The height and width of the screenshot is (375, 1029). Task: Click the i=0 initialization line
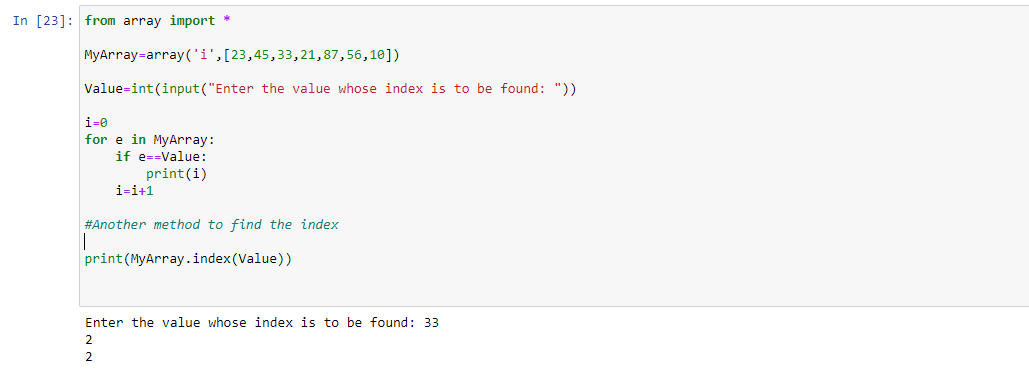[96, 122]
